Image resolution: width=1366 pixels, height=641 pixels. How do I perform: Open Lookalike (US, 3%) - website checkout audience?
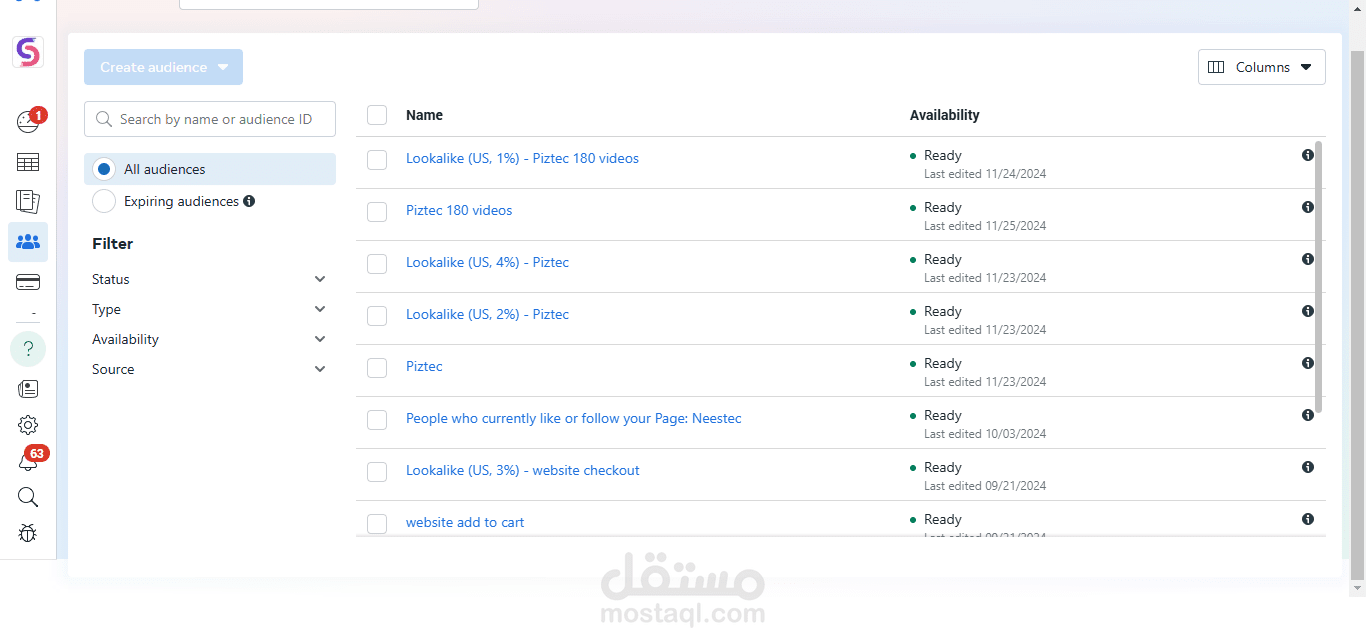523,470
